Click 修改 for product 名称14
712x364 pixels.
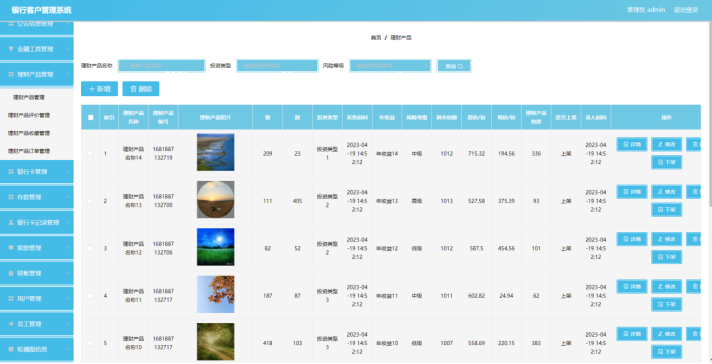coord(667,144)
